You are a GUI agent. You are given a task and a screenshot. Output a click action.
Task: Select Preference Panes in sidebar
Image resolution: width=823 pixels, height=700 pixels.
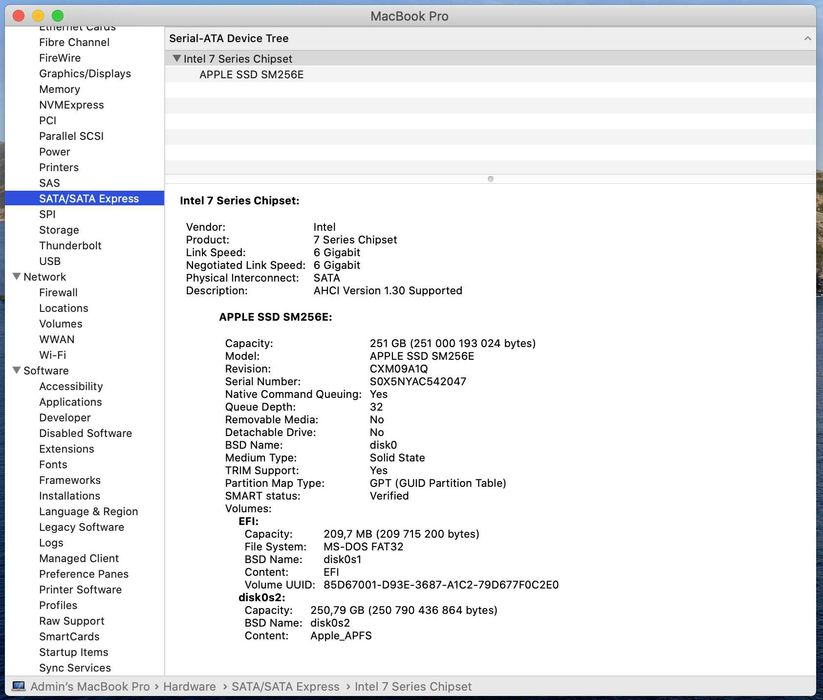pos(83,574)
